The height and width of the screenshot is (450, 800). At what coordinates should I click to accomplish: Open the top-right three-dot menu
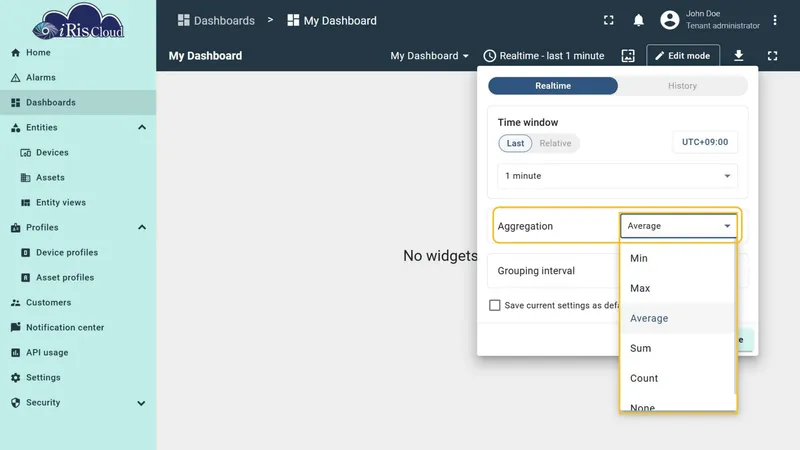coord(774,20)
